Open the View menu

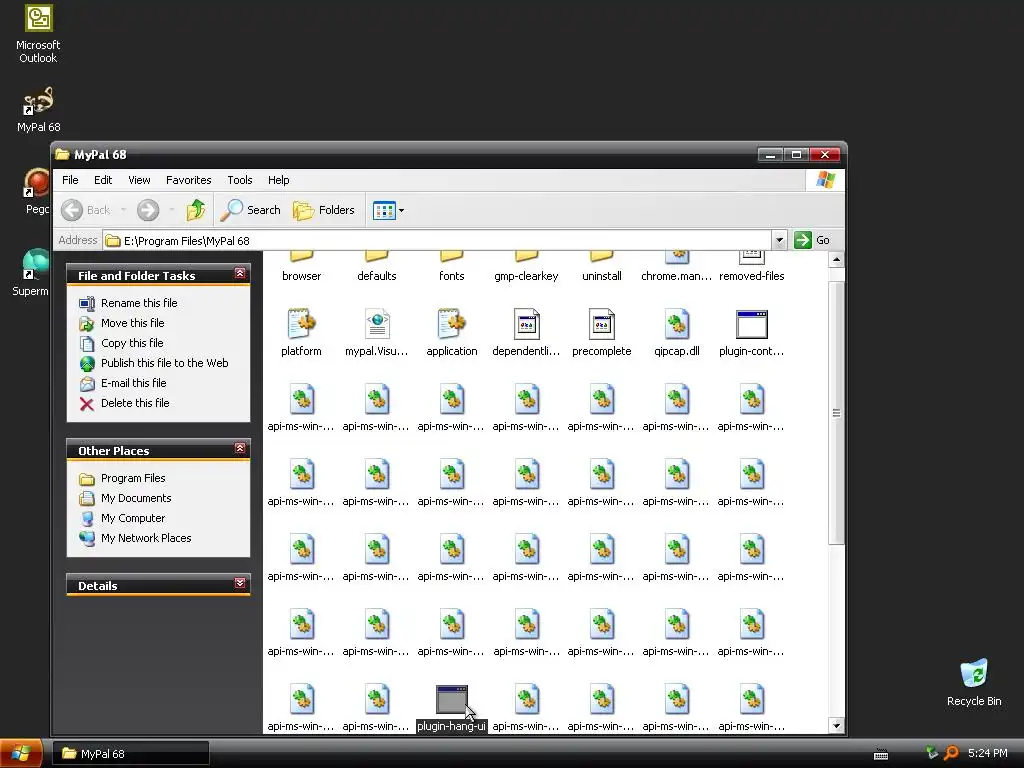tap(139, 180)
